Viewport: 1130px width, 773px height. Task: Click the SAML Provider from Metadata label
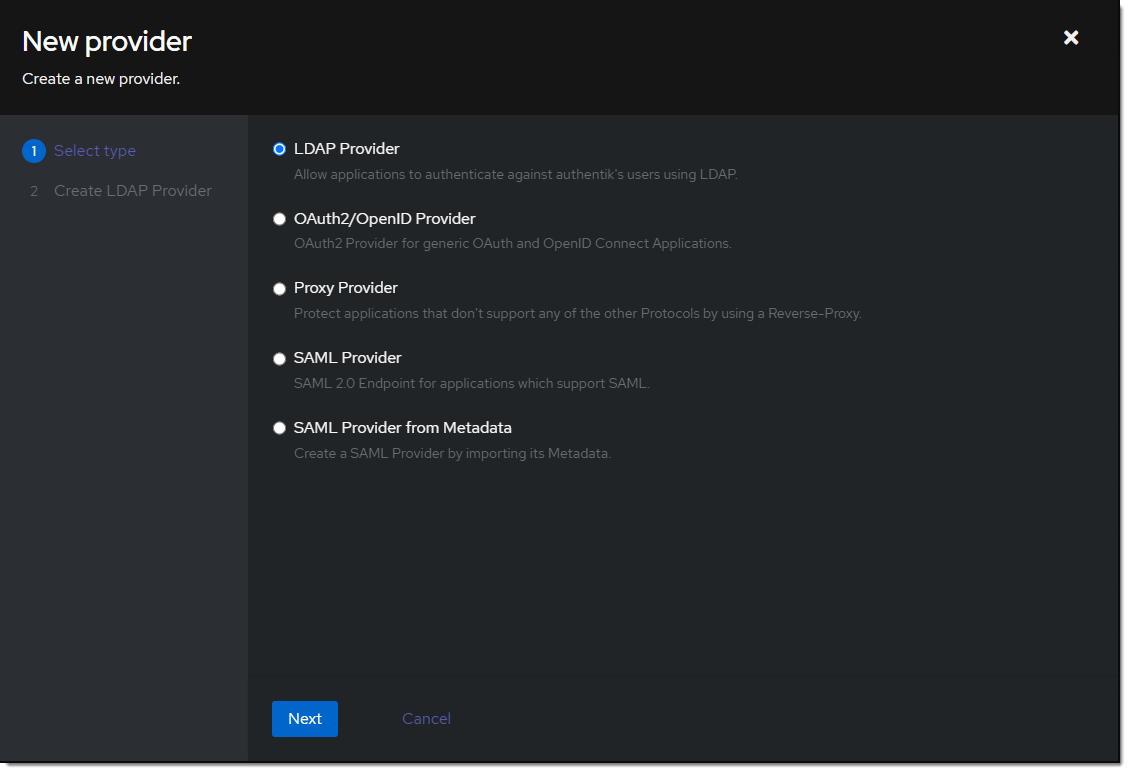point(402,428)
